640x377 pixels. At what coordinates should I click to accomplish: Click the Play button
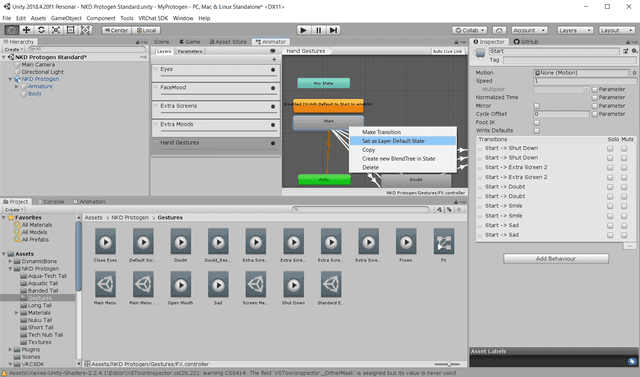(303, 30)
